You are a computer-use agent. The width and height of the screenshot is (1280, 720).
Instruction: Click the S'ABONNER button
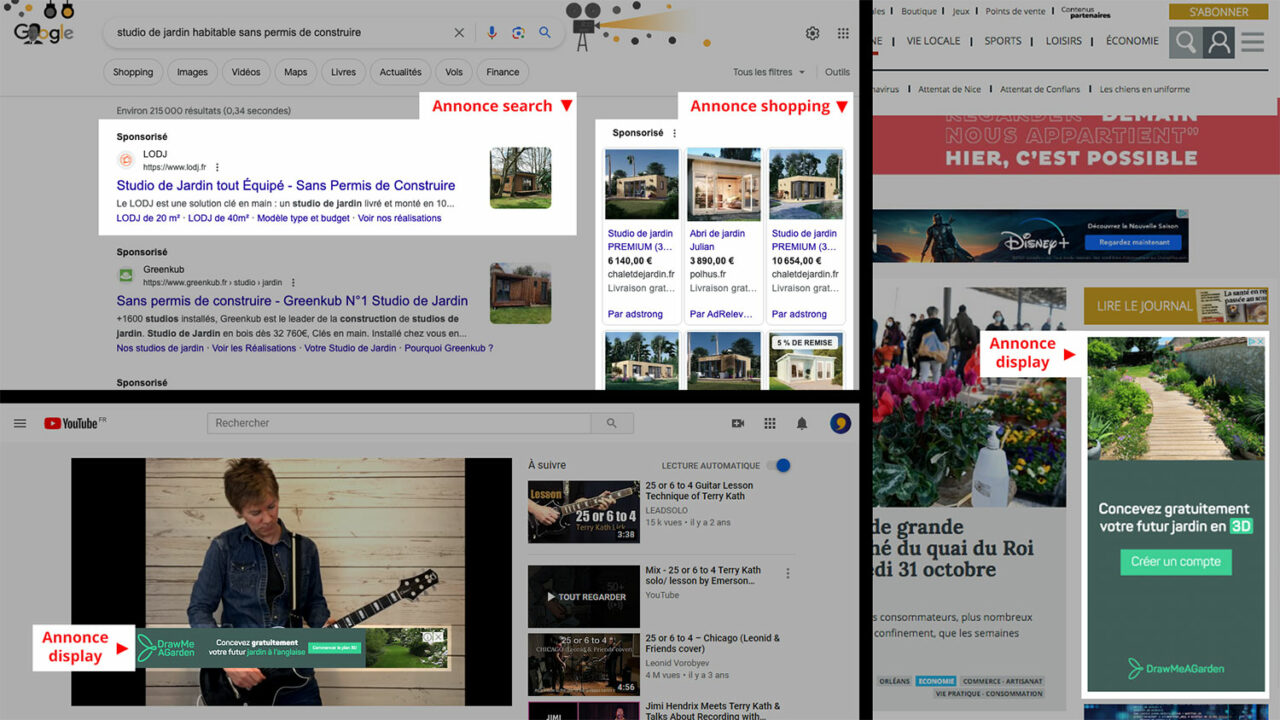pyautogui.click(x=1218, y=11)
